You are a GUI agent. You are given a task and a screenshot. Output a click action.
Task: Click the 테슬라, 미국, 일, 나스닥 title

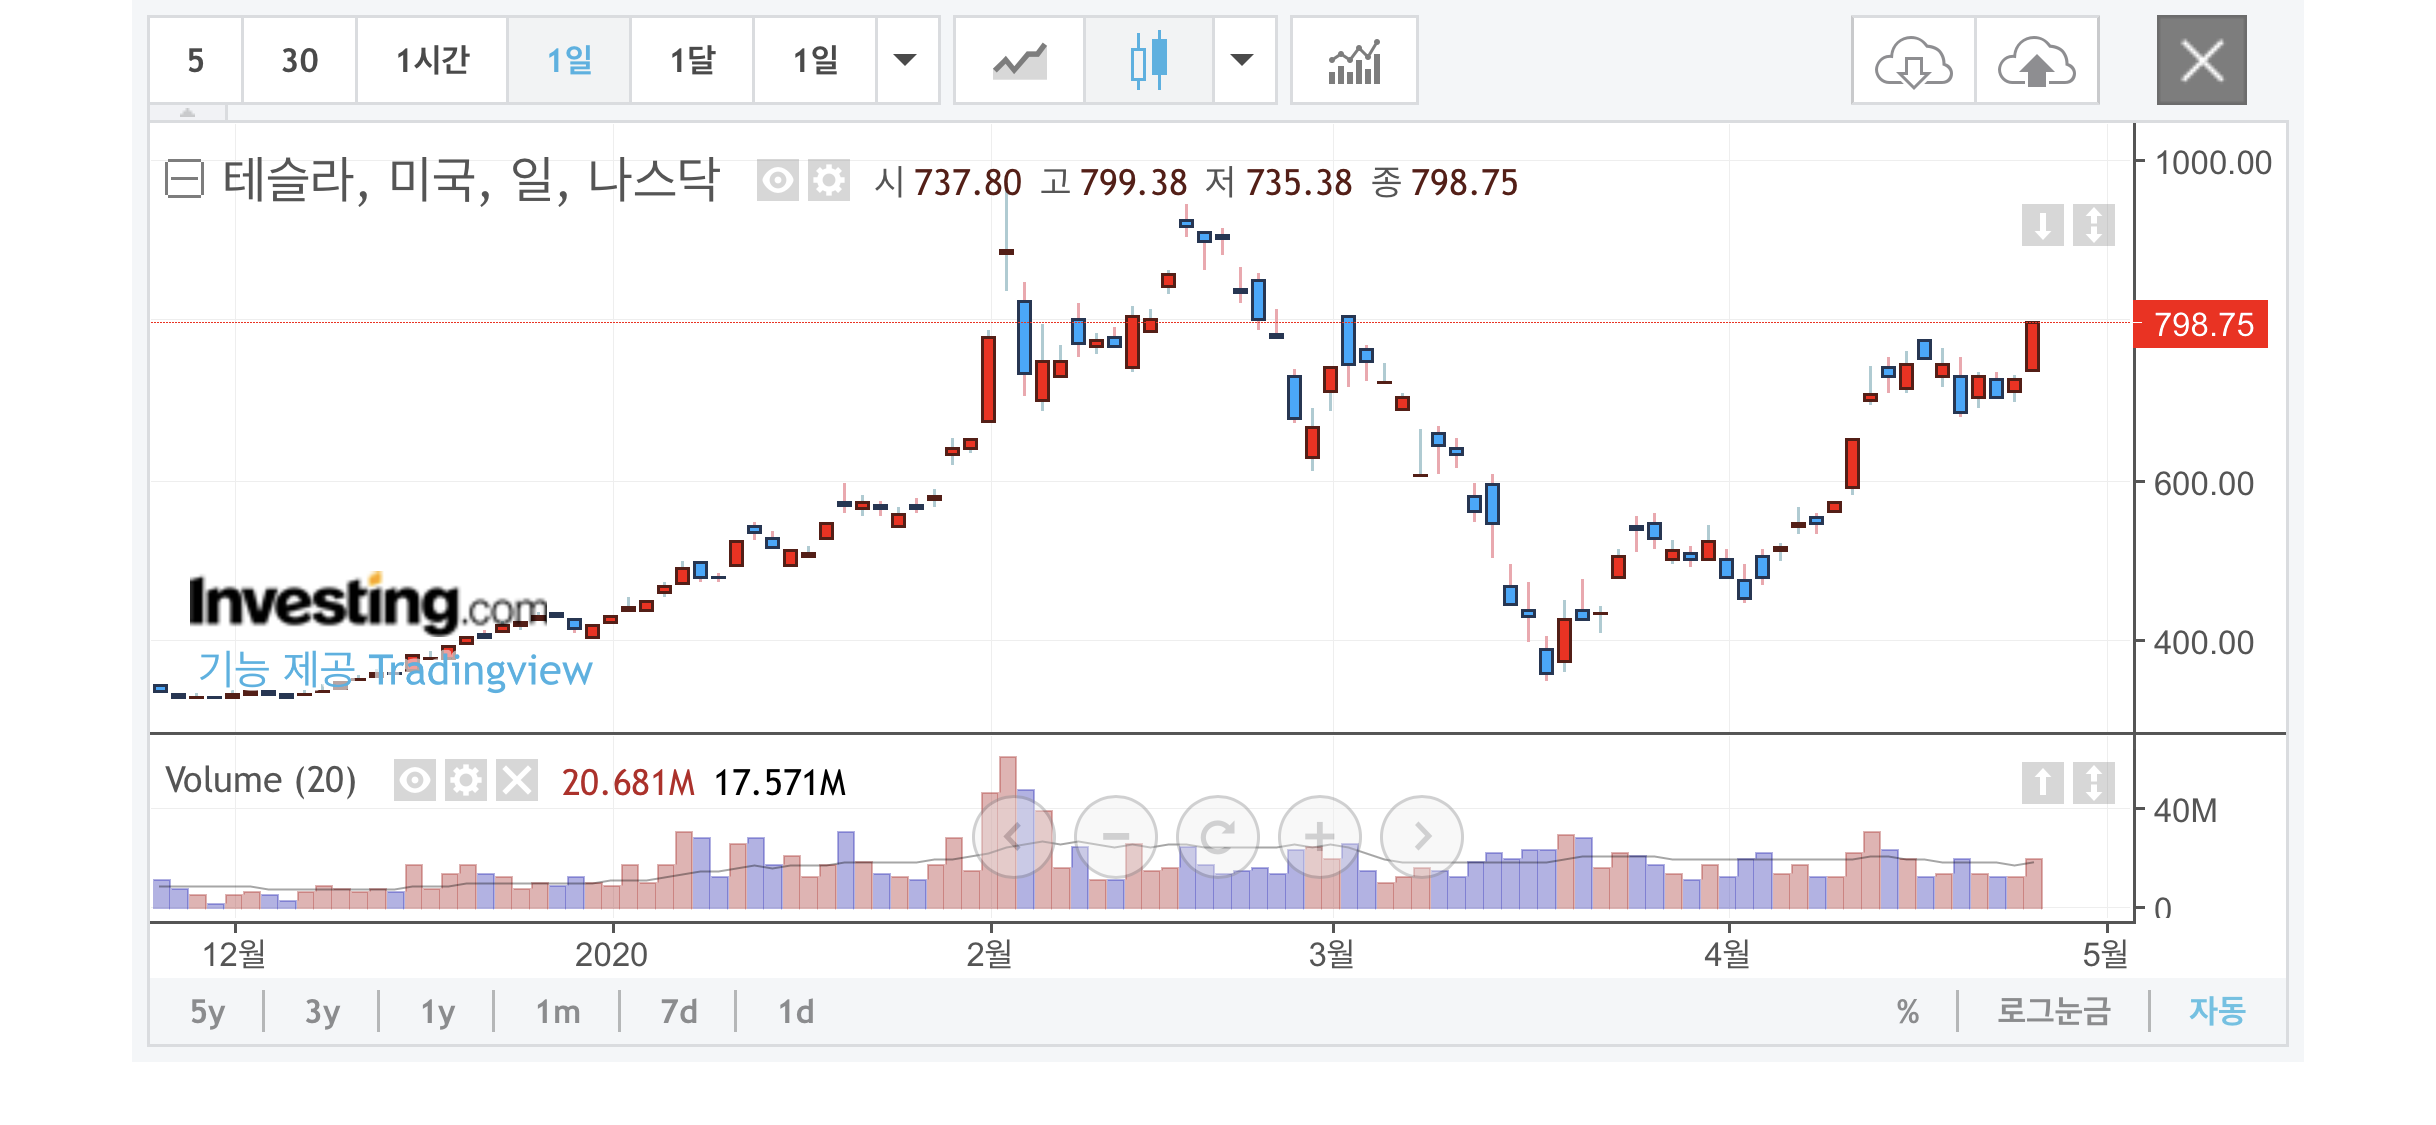tap(470, 181)
